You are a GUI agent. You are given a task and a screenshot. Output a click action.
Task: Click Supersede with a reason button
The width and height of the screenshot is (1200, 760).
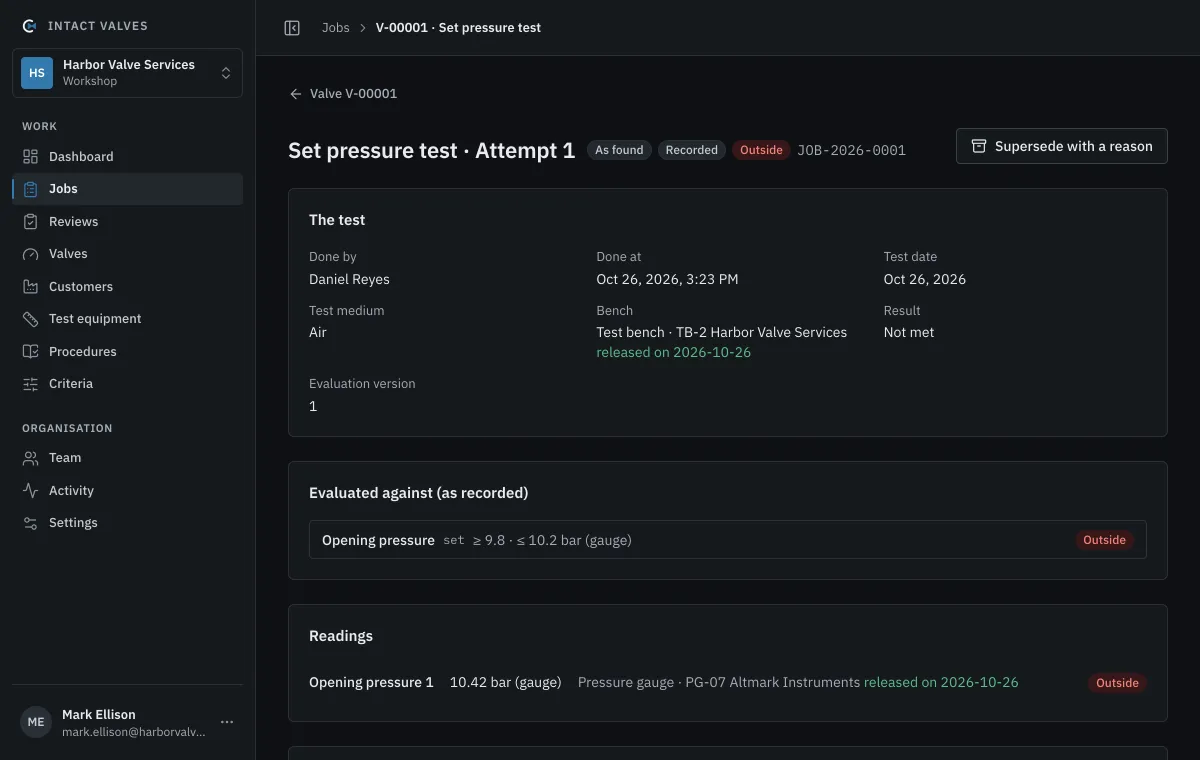[1062, 146]
